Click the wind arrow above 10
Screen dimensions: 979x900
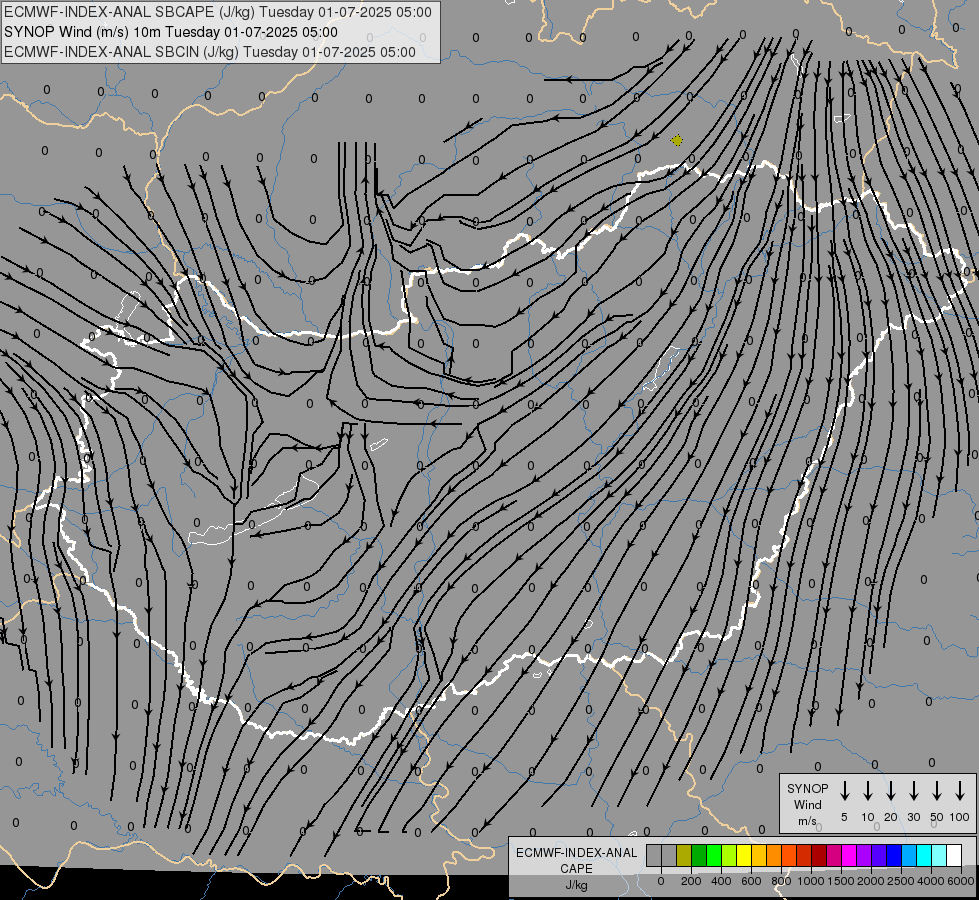point(868,791)
